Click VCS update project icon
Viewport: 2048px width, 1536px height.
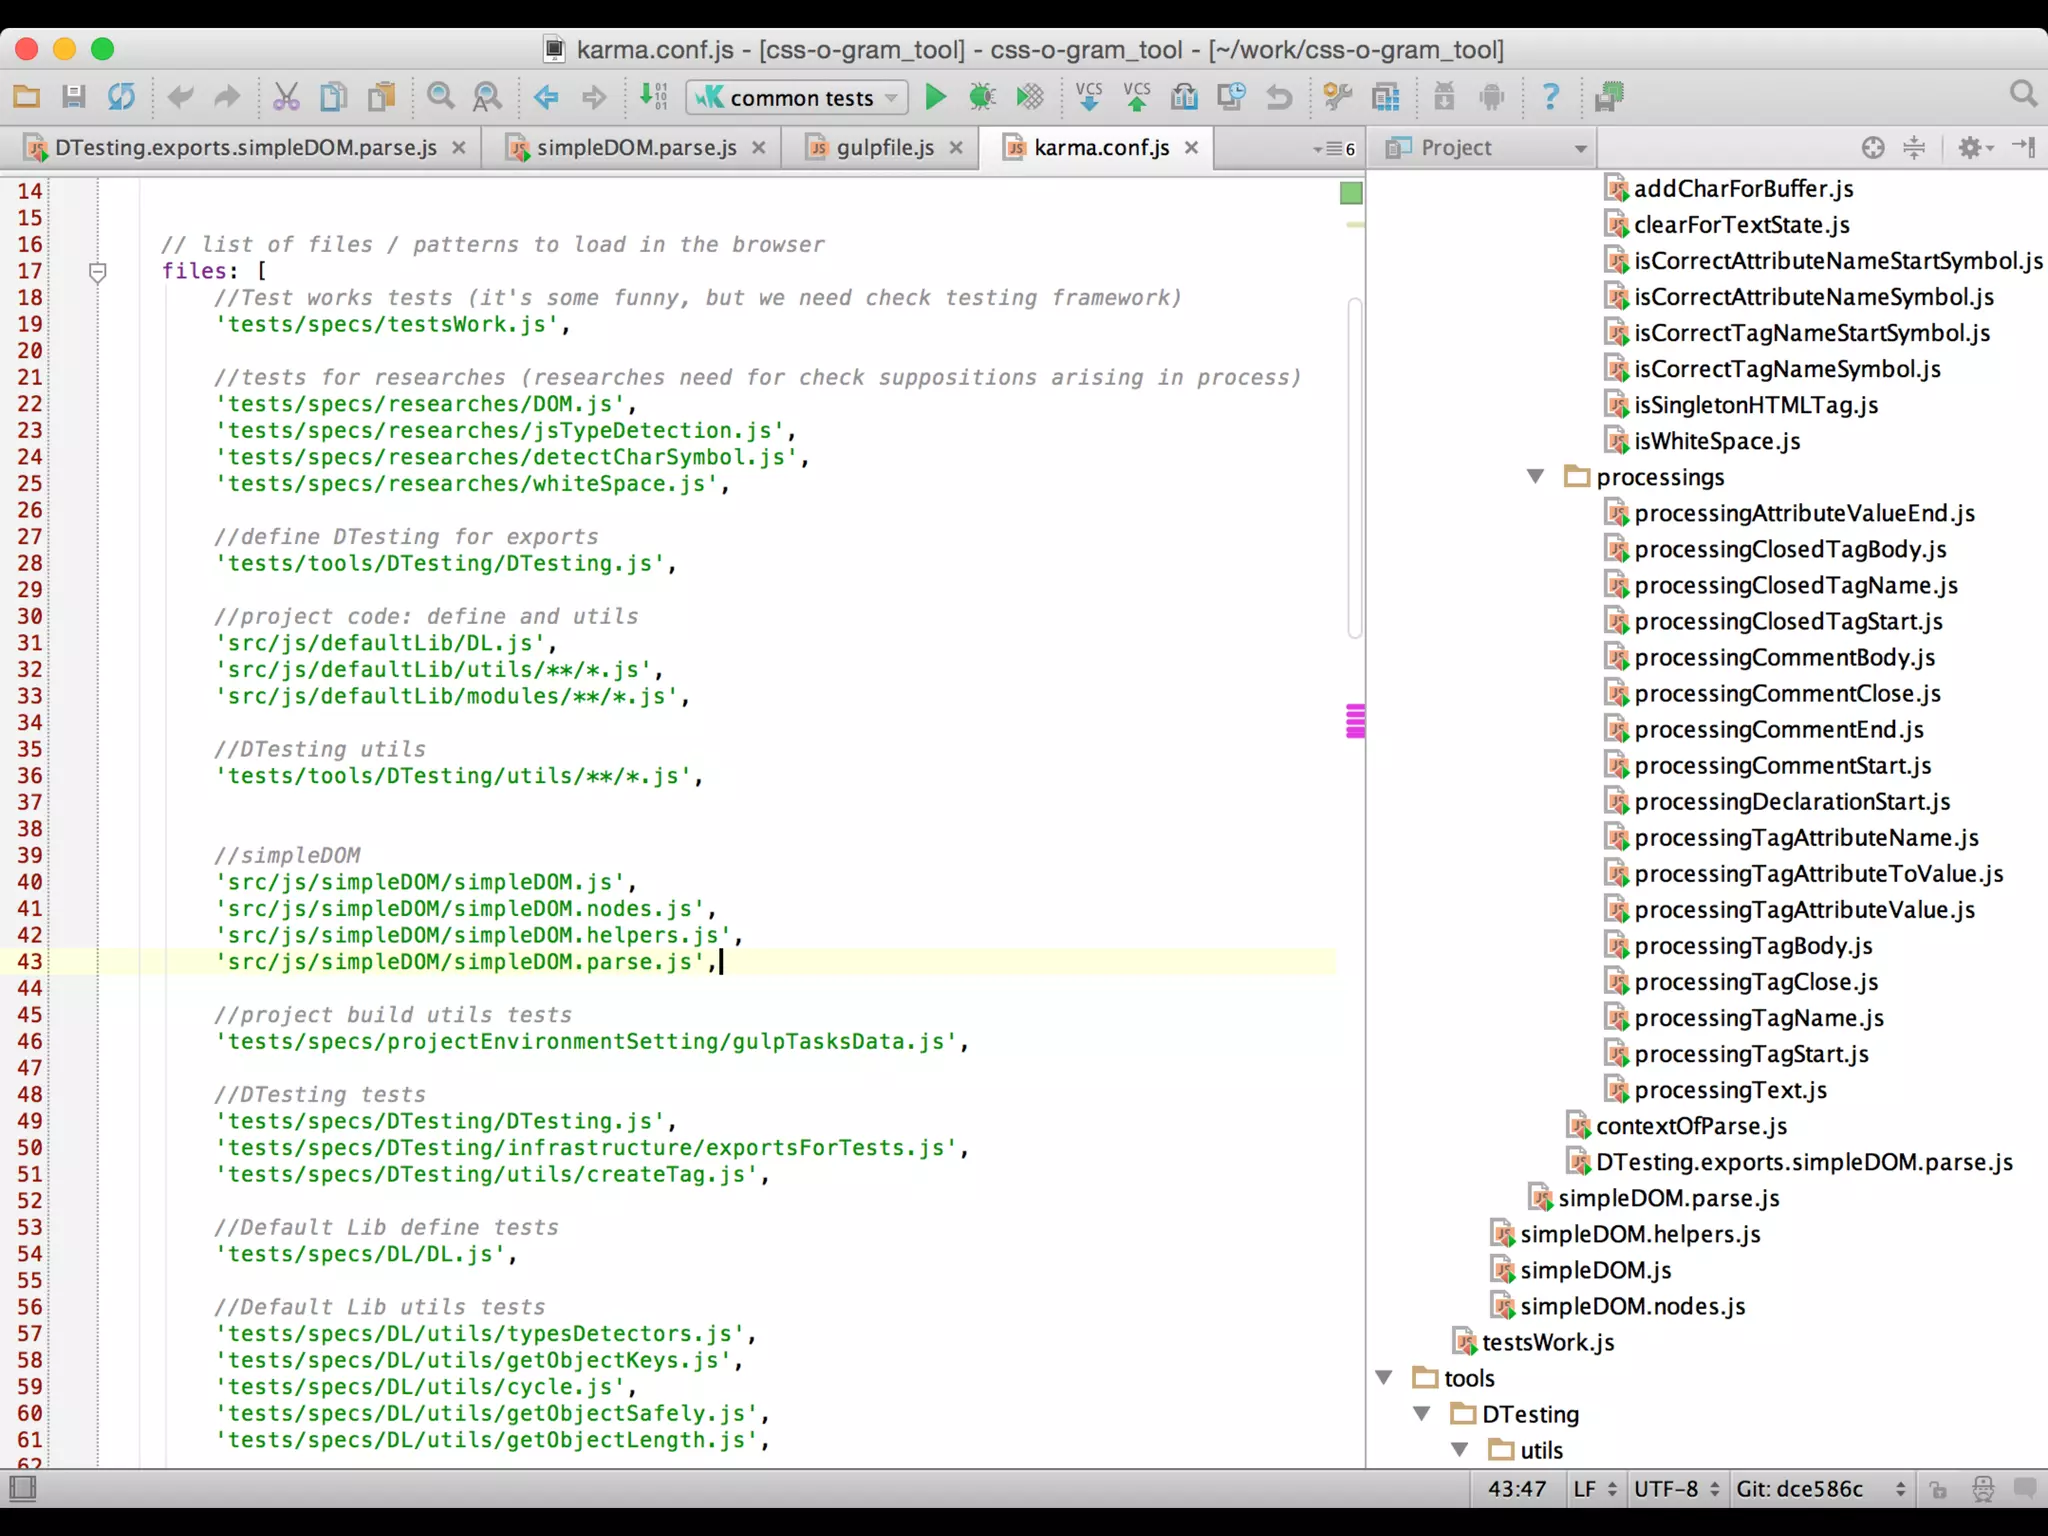[1088, 97]
